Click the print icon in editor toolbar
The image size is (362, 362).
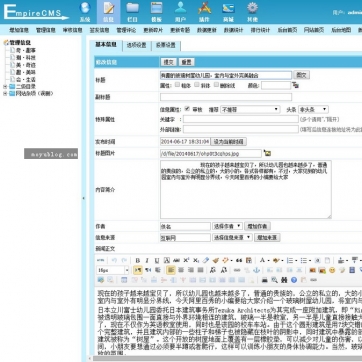coord(264,280)
